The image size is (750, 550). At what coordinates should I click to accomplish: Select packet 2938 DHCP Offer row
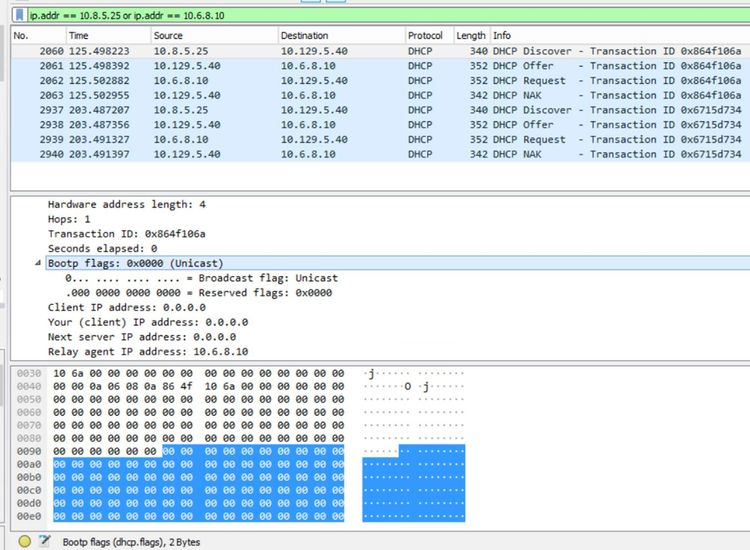tap(380, 125)
